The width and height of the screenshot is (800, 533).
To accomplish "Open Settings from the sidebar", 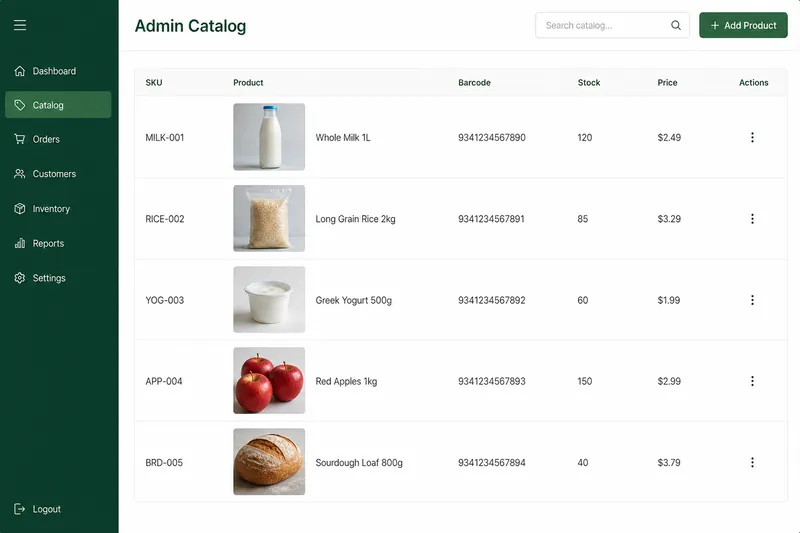I will (x=58, y=278).
